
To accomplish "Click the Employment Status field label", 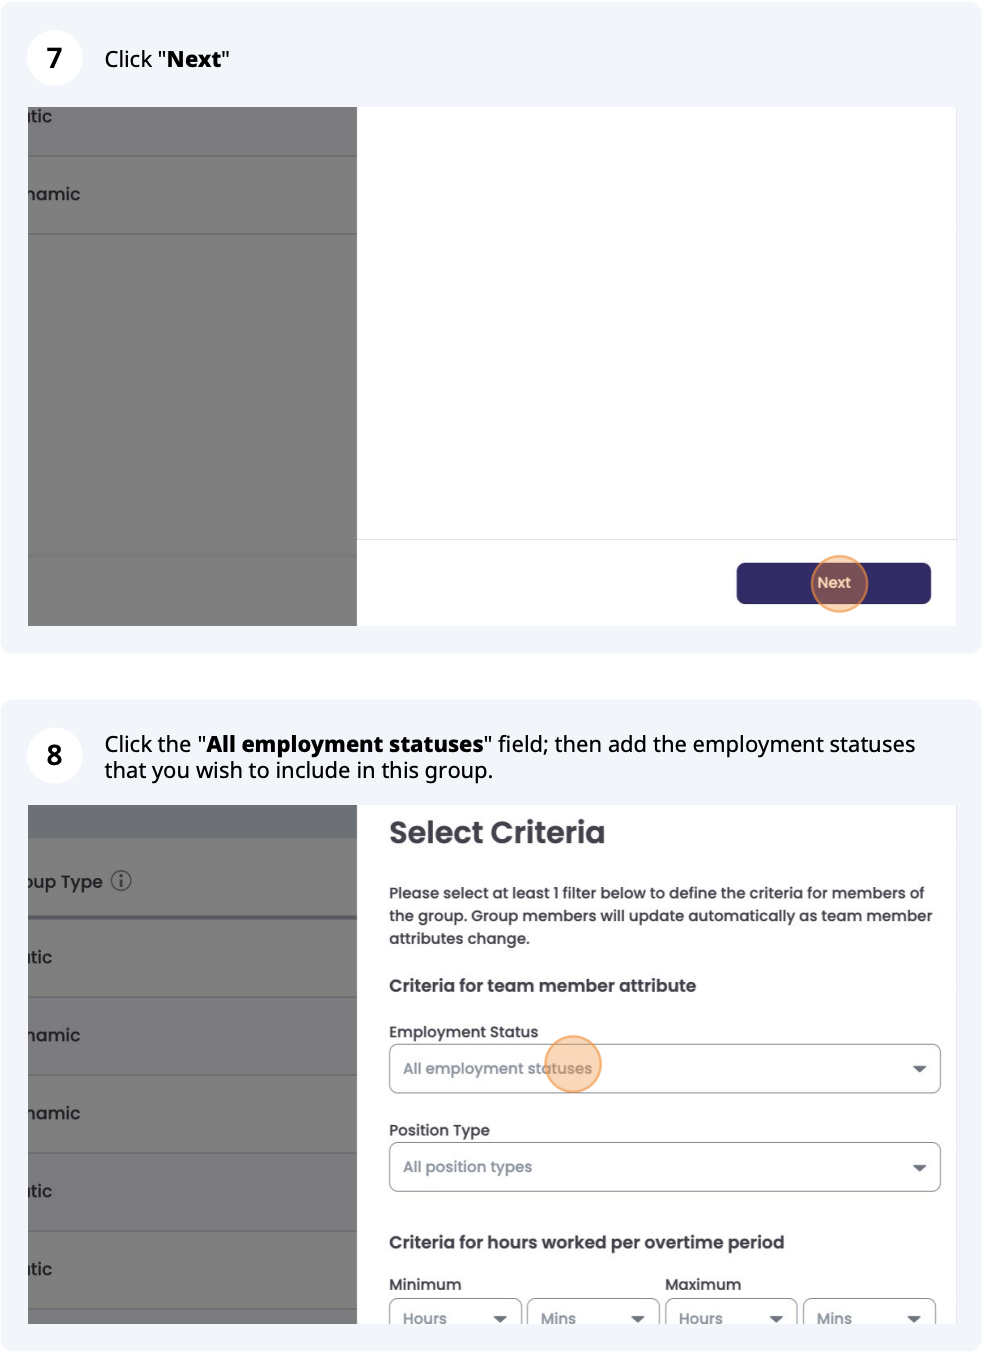I will coord(463,1031).
